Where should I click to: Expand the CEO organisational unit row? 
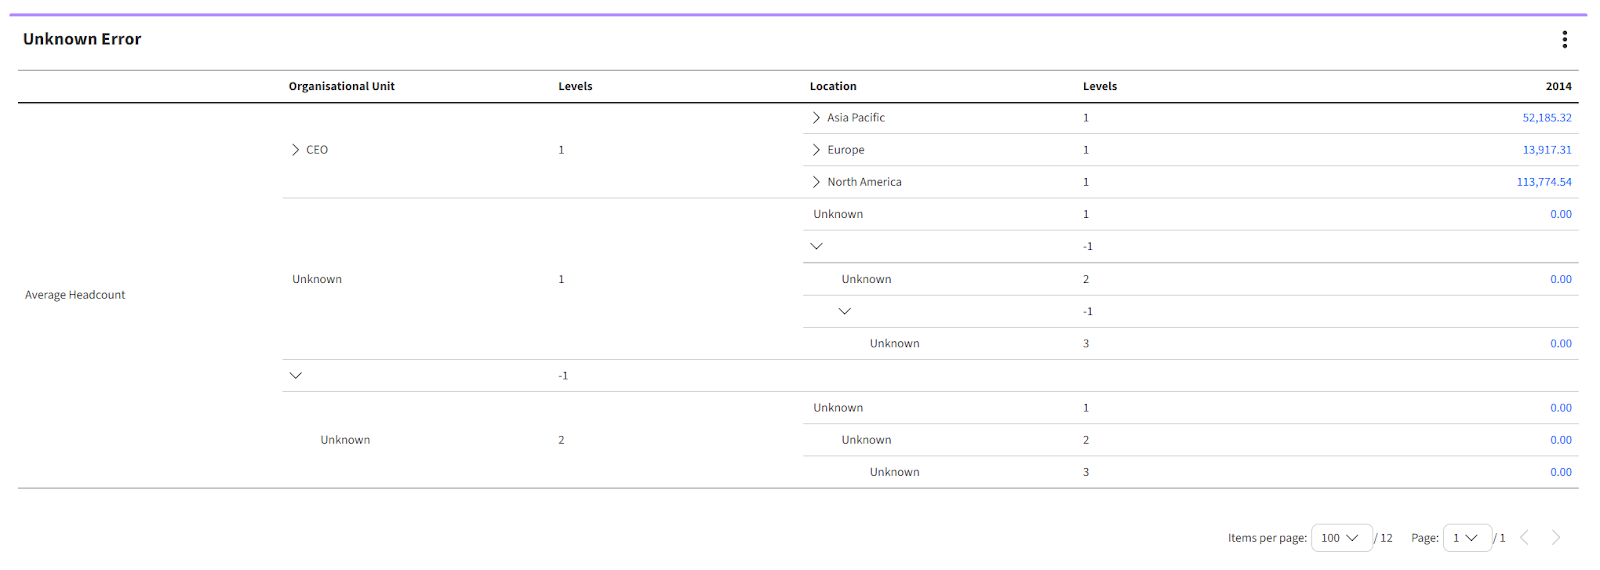click(x=295, y=150)
